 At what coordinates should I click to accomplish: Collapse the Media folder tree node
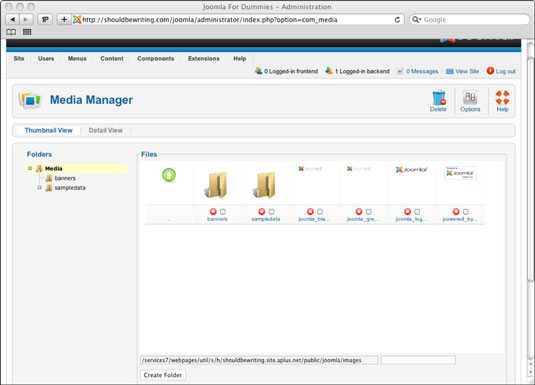[x=30, y=168]
